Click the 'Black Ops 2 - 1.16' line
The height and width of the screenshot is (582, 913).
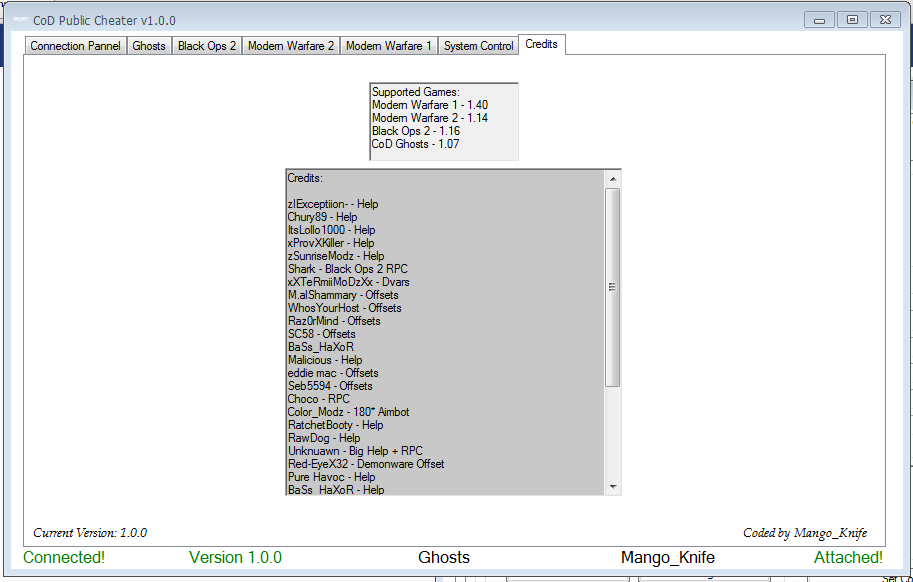pos(416,131)
